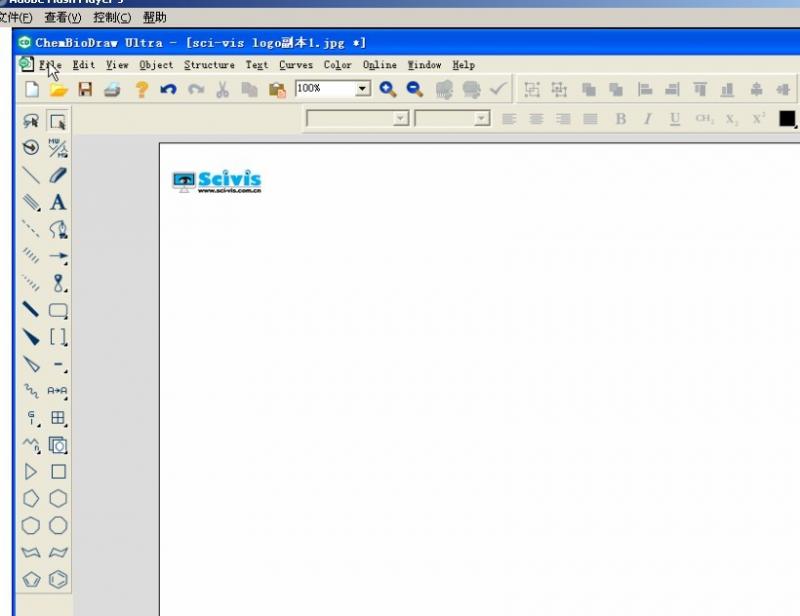Select the Pen drawing tool
Viewport: 800px width, 616px height.
58,229
